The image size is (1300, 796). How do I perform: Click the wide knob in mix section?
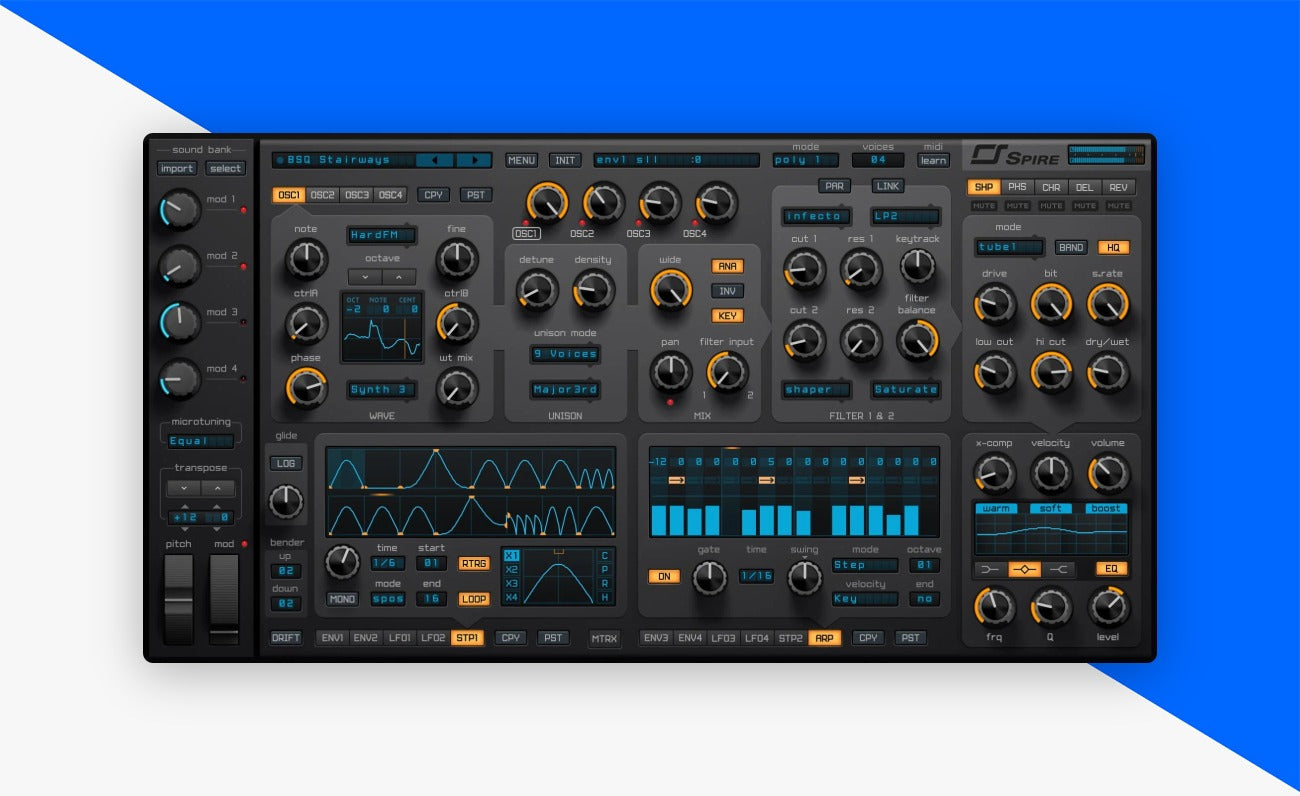[671, 290]
